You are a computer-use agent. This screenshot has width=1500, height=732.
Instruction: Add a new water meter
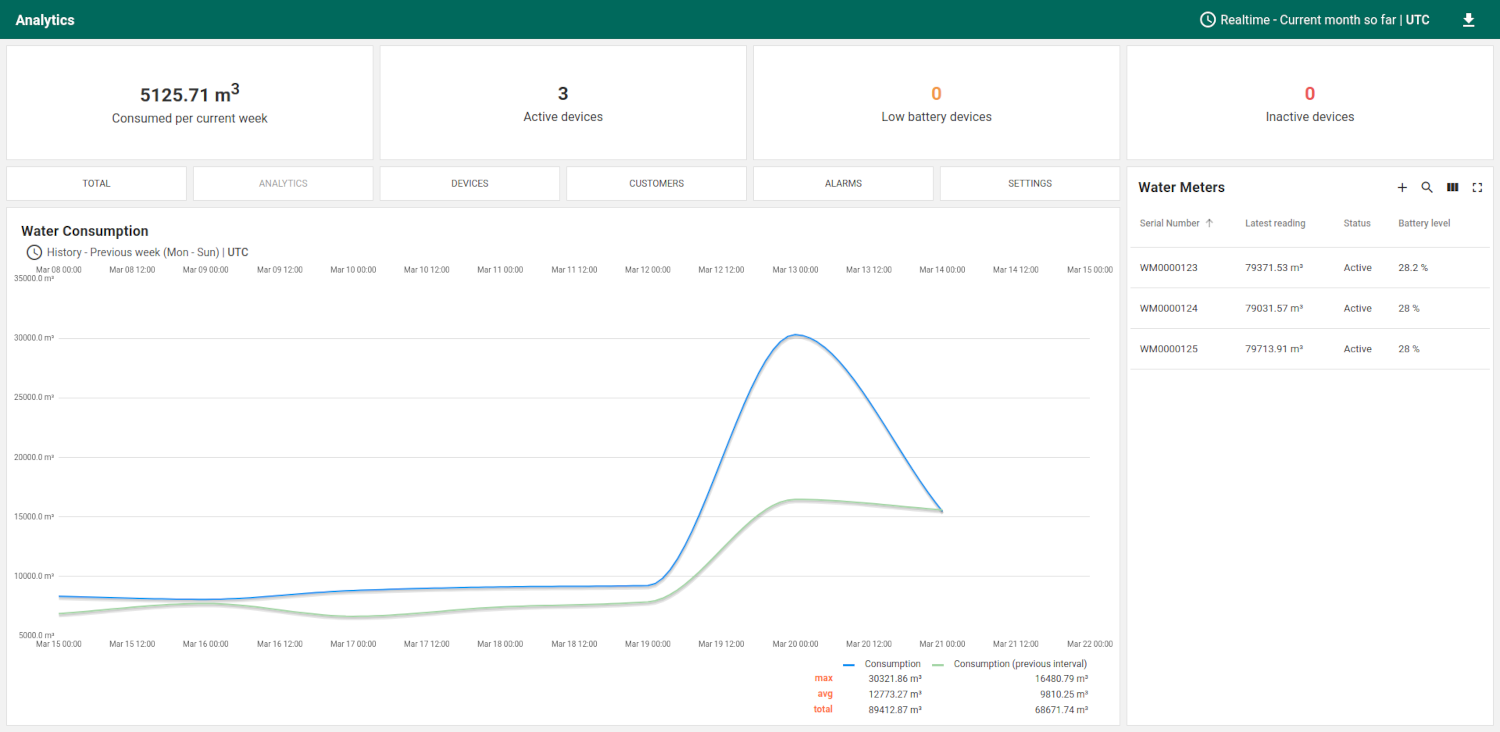[x=1402, y=187]
